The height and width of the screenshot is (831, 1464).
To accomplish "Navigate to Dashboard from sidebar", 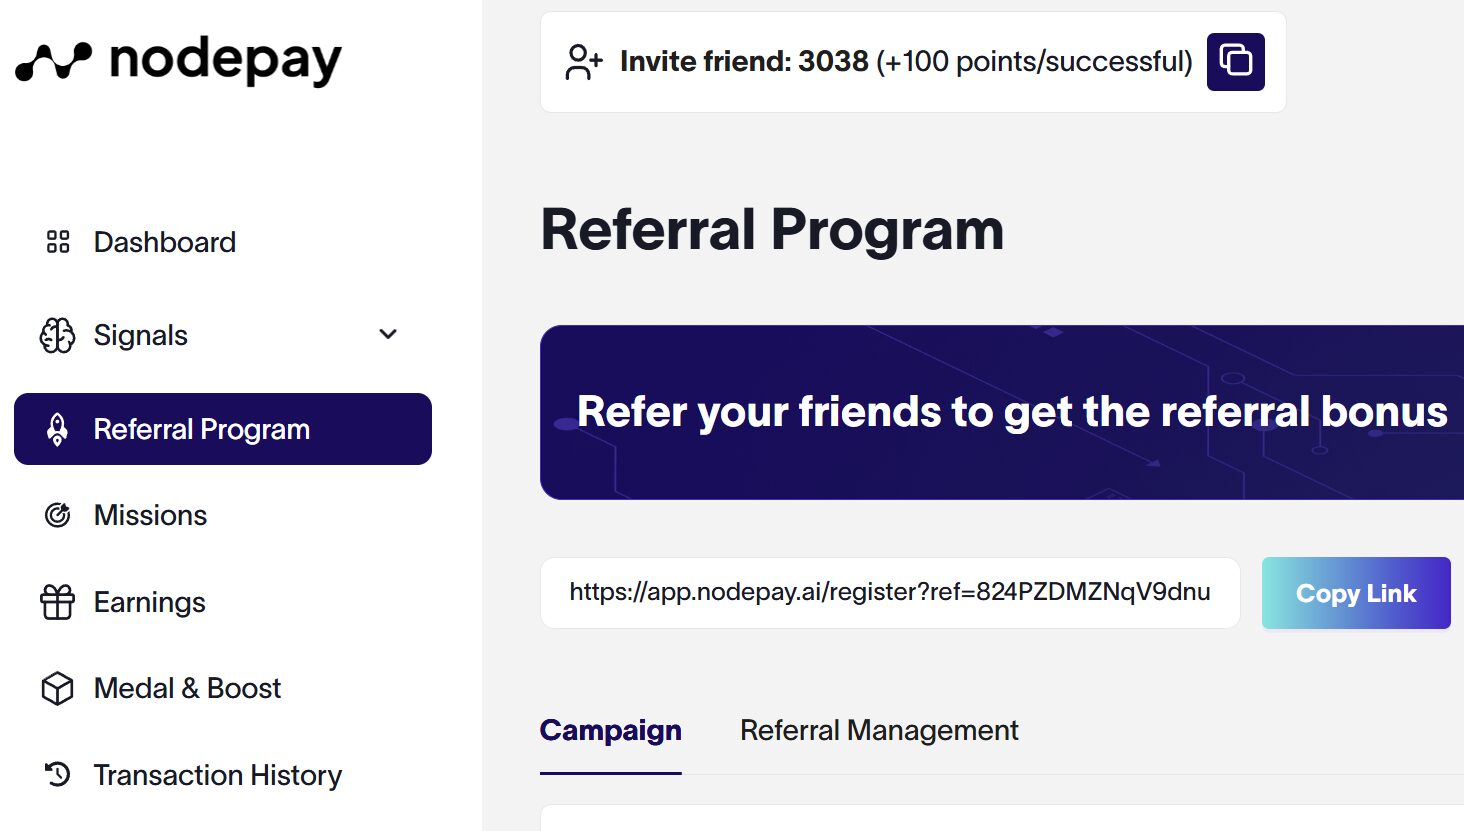I will [164, 241].
